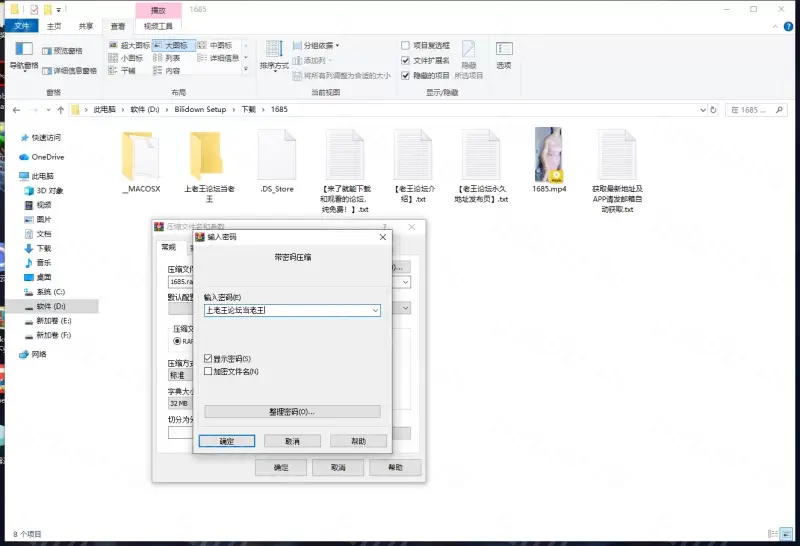800x546 pixels.
Task: Select OneDrive in the navigation sidebar
Action: pos(47,157)
